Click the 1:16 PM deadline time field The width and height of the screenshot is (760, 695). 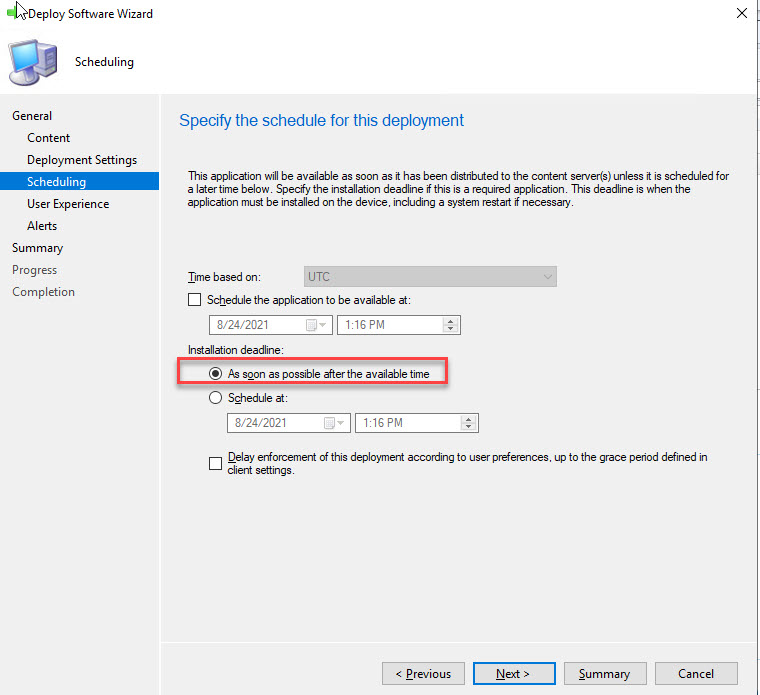[405, 423]
